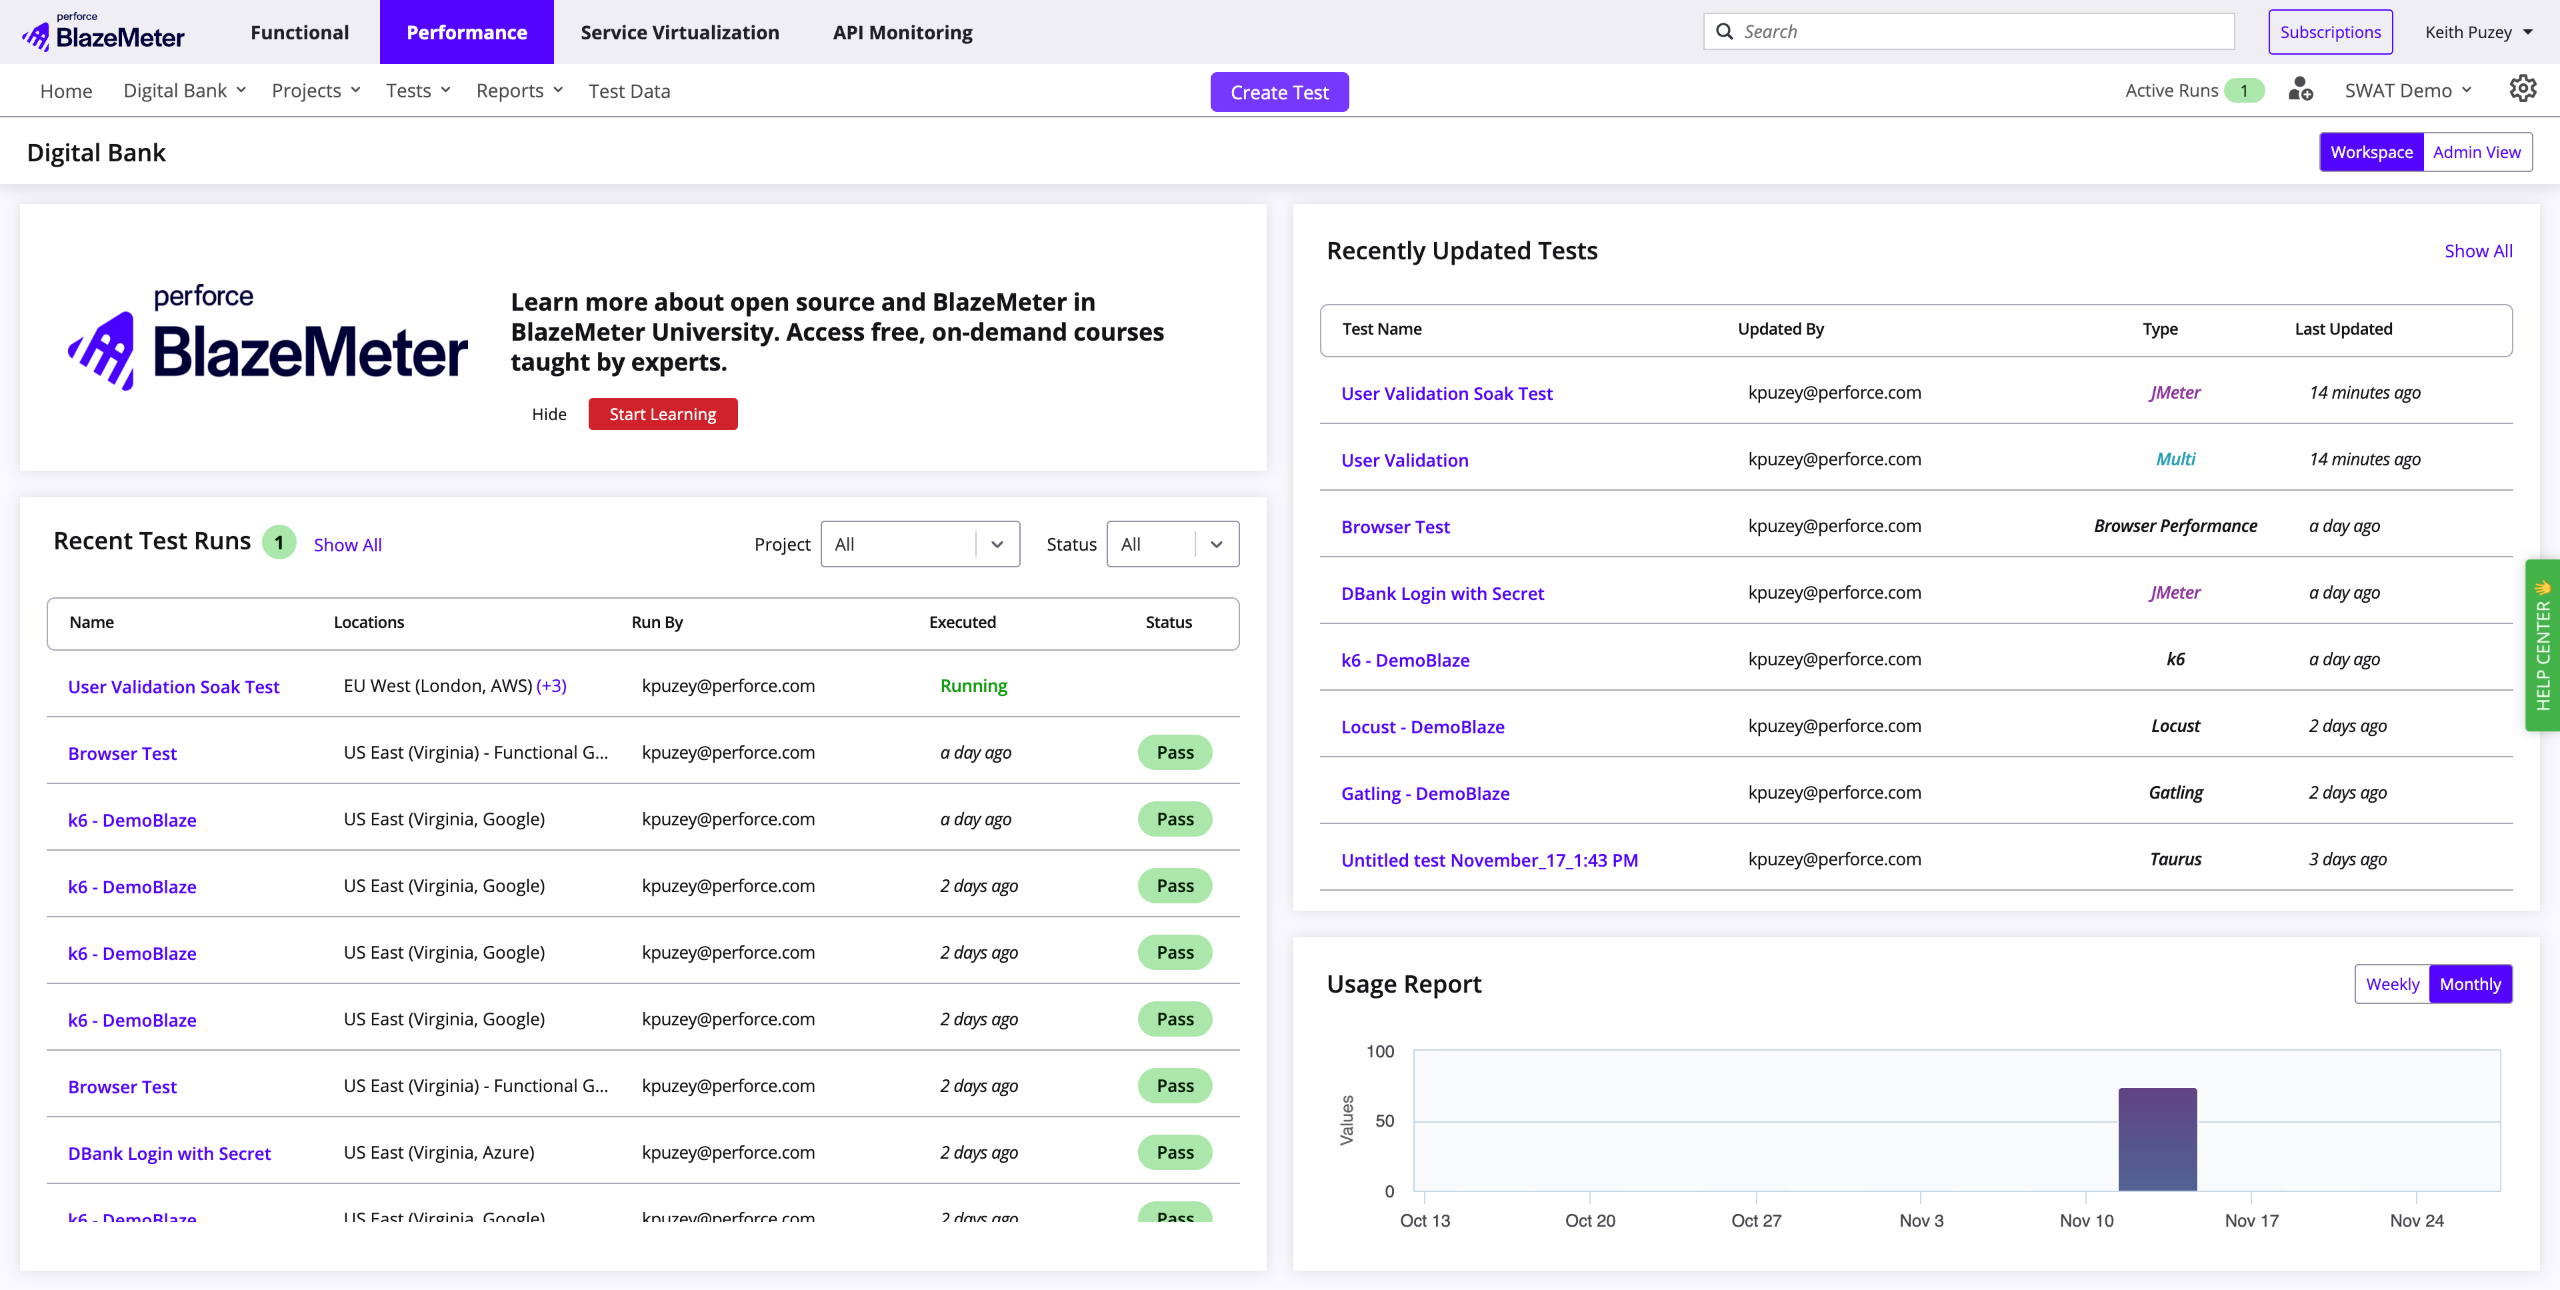Click the Recent Test Runs count badge
The width and height of the screenshot is (2560, 1290).
click(279, 543)
